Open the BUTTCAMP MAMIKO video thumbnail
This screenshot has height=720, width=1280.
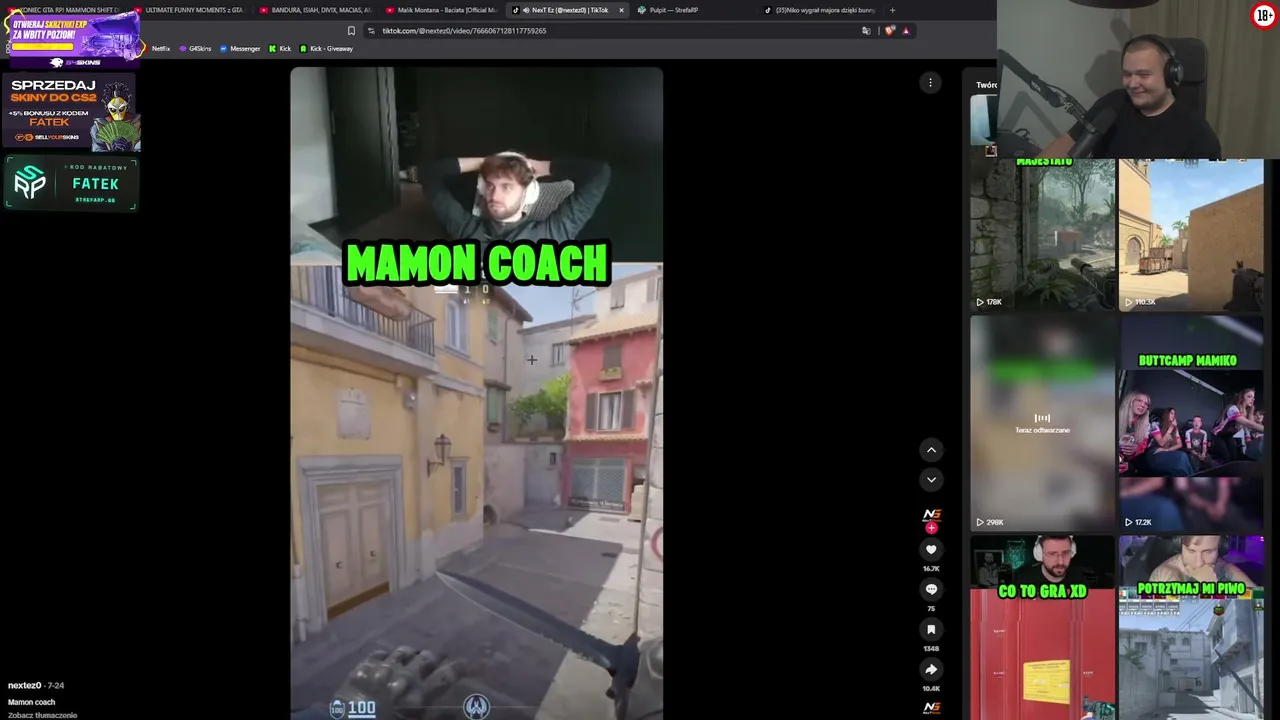pos(1191,423)
